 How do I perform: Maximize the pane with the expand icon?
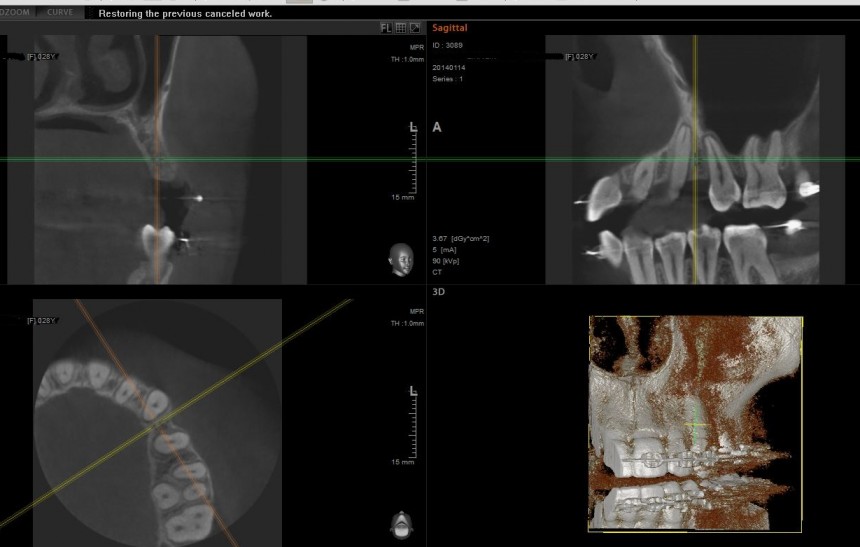(414, 28)
